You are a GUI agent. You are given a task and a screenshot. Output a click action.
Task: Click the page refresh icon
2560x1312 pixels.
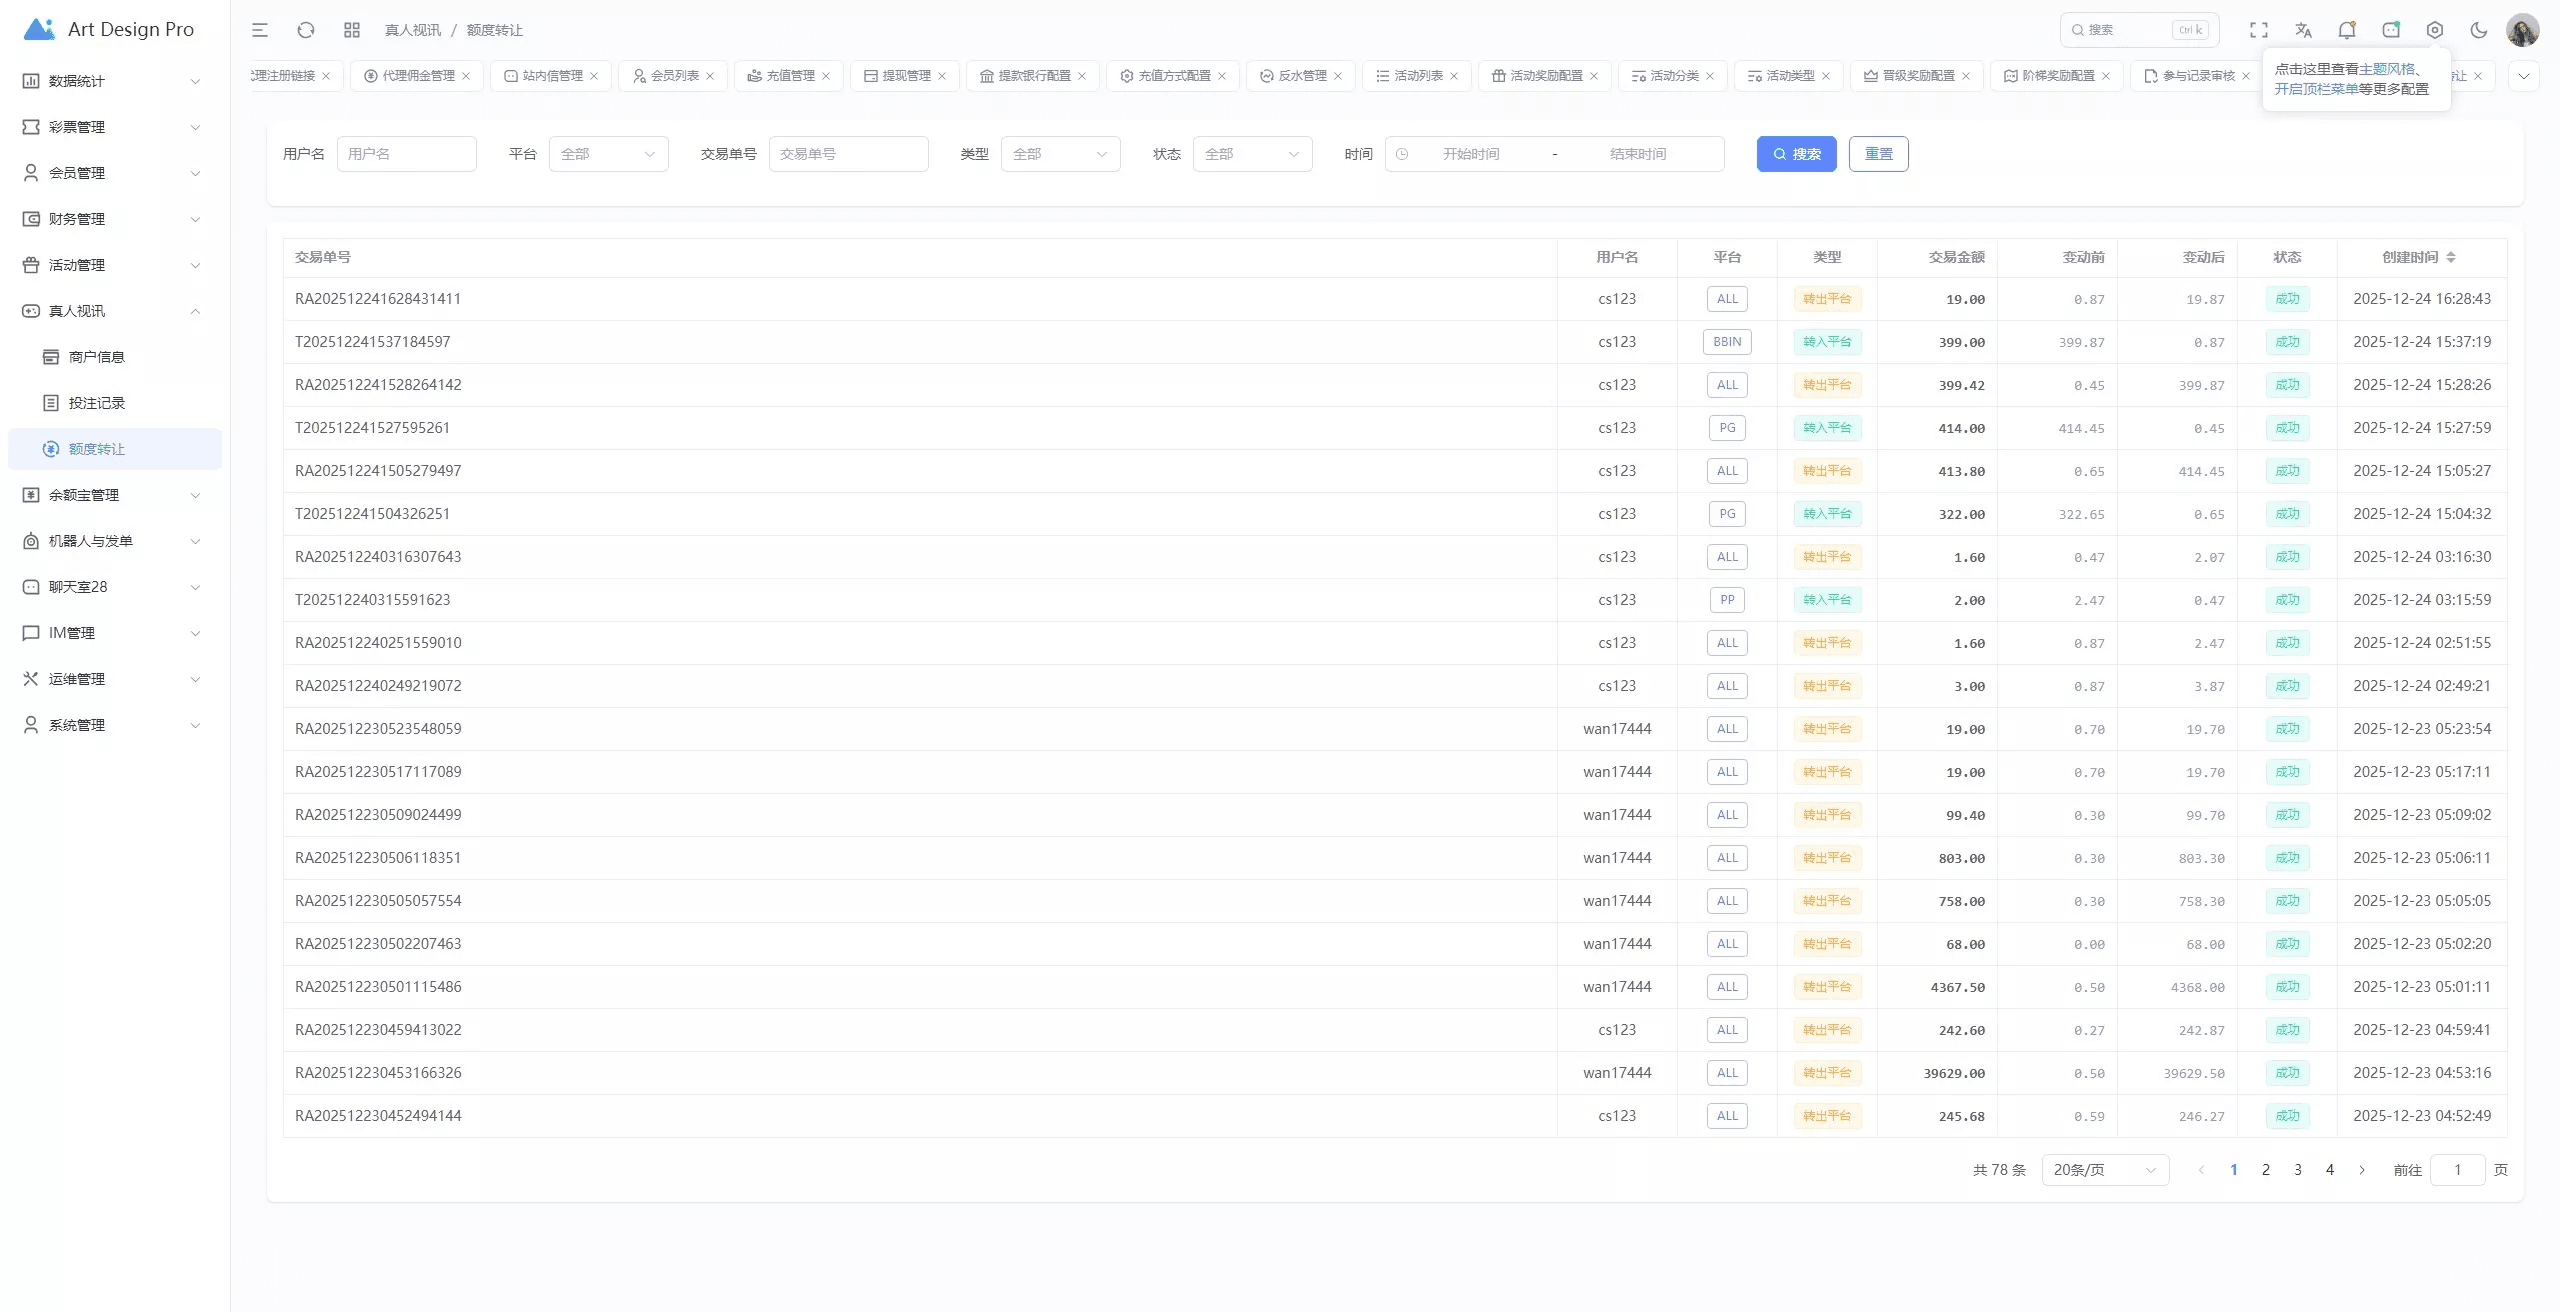coord(306,30)
